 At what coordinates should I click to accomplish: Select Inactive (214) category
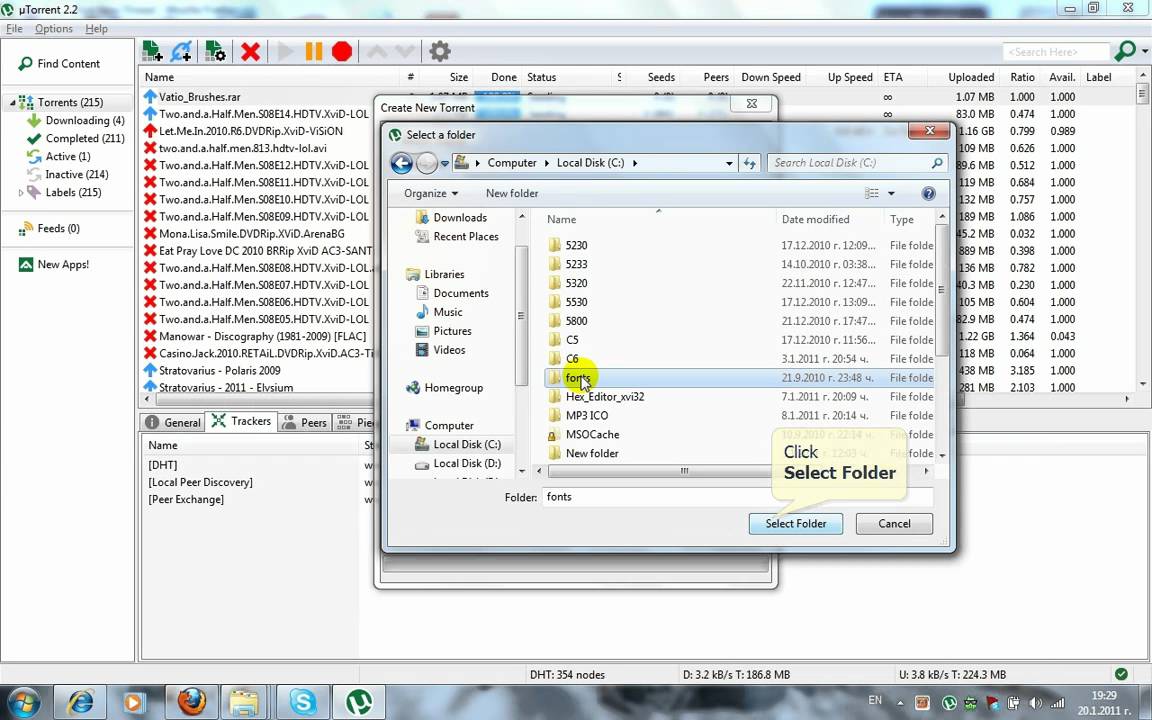(76, 174)
